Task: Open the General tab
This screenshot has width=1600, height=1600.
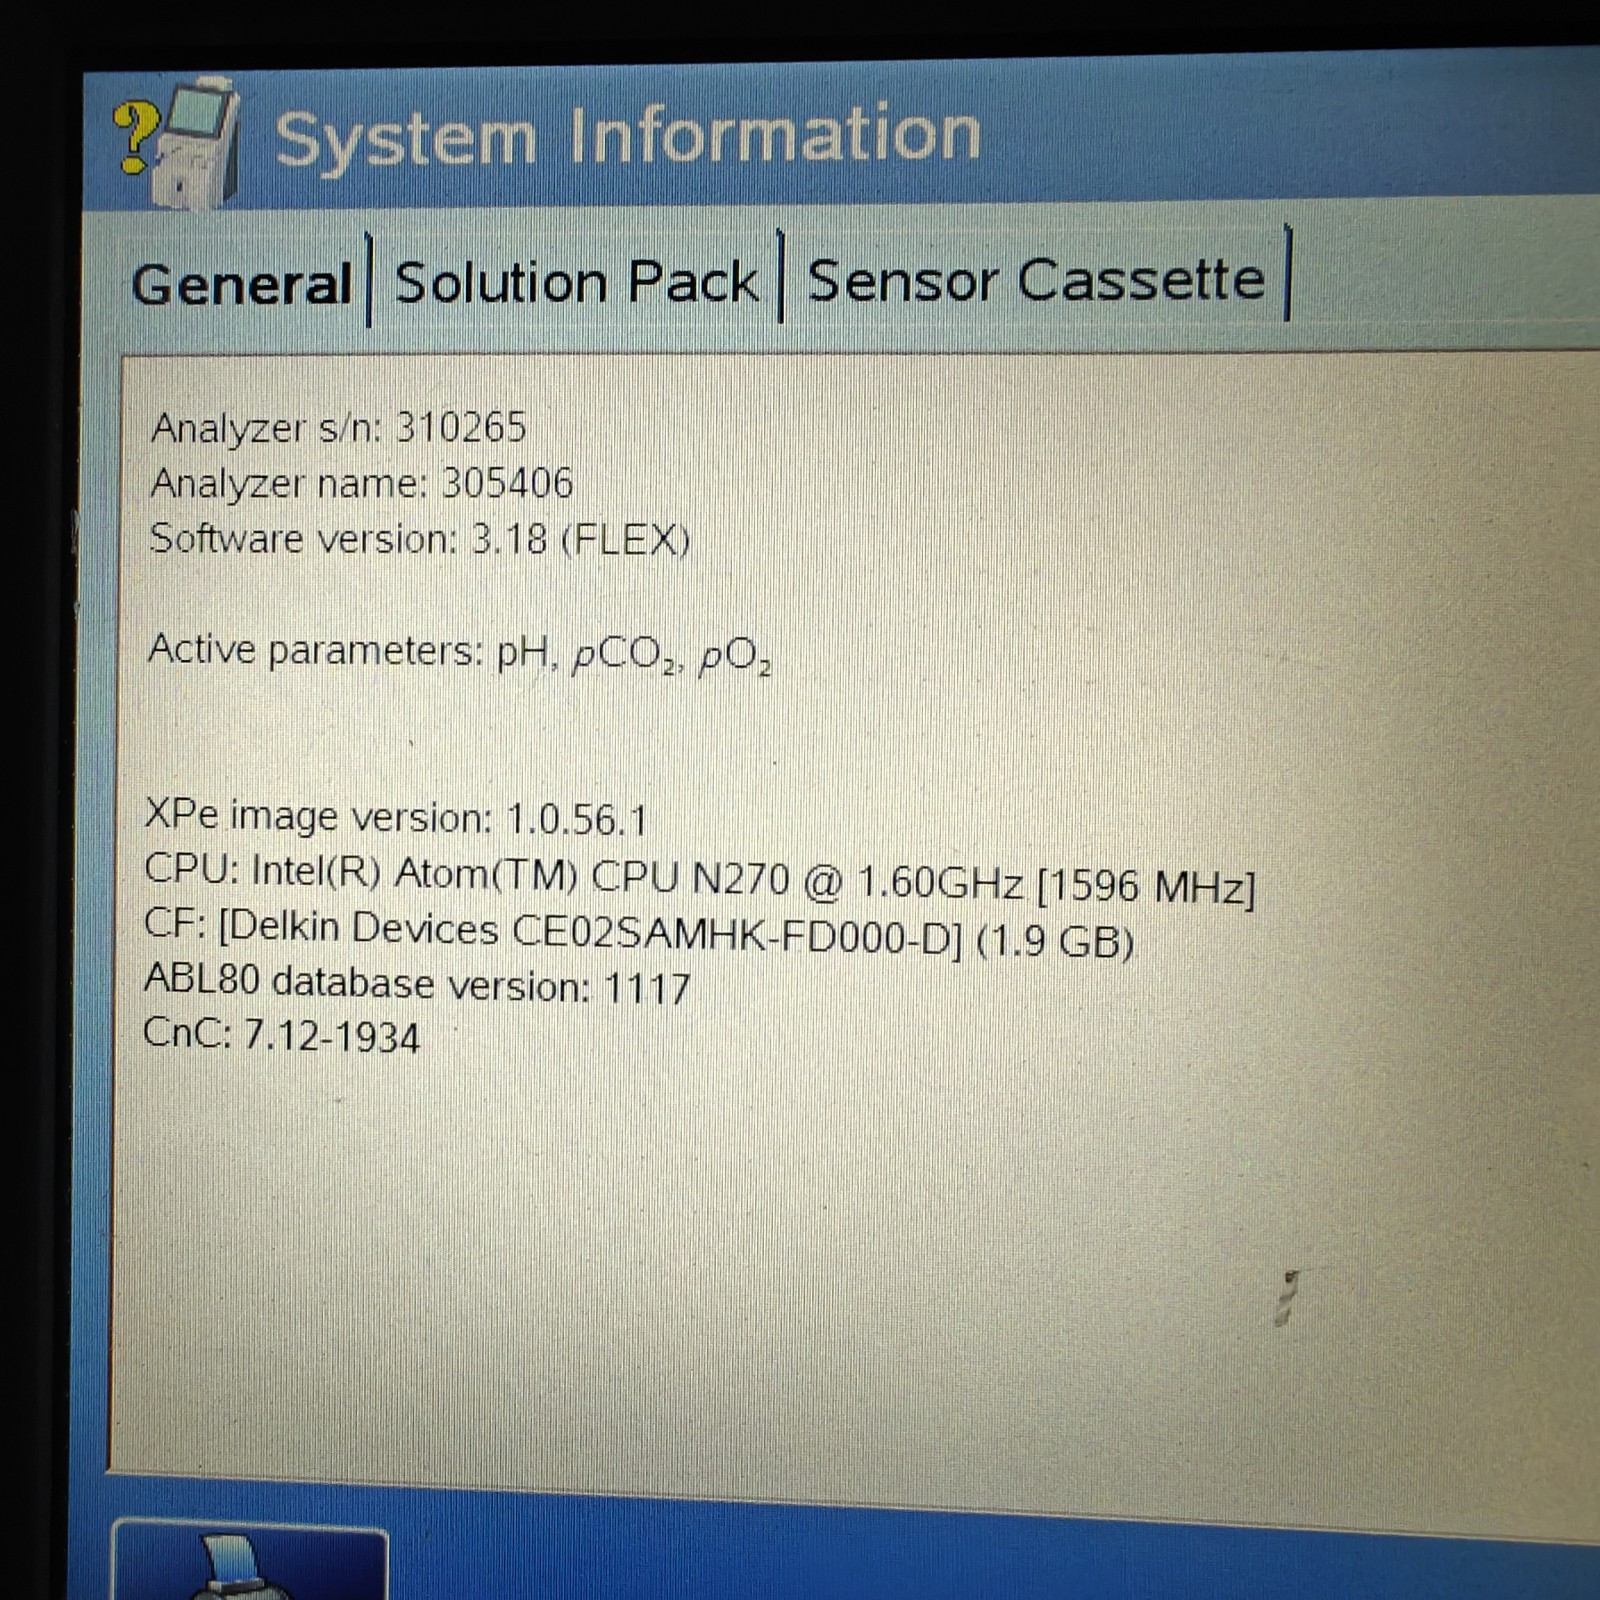Action: point(241,284)
